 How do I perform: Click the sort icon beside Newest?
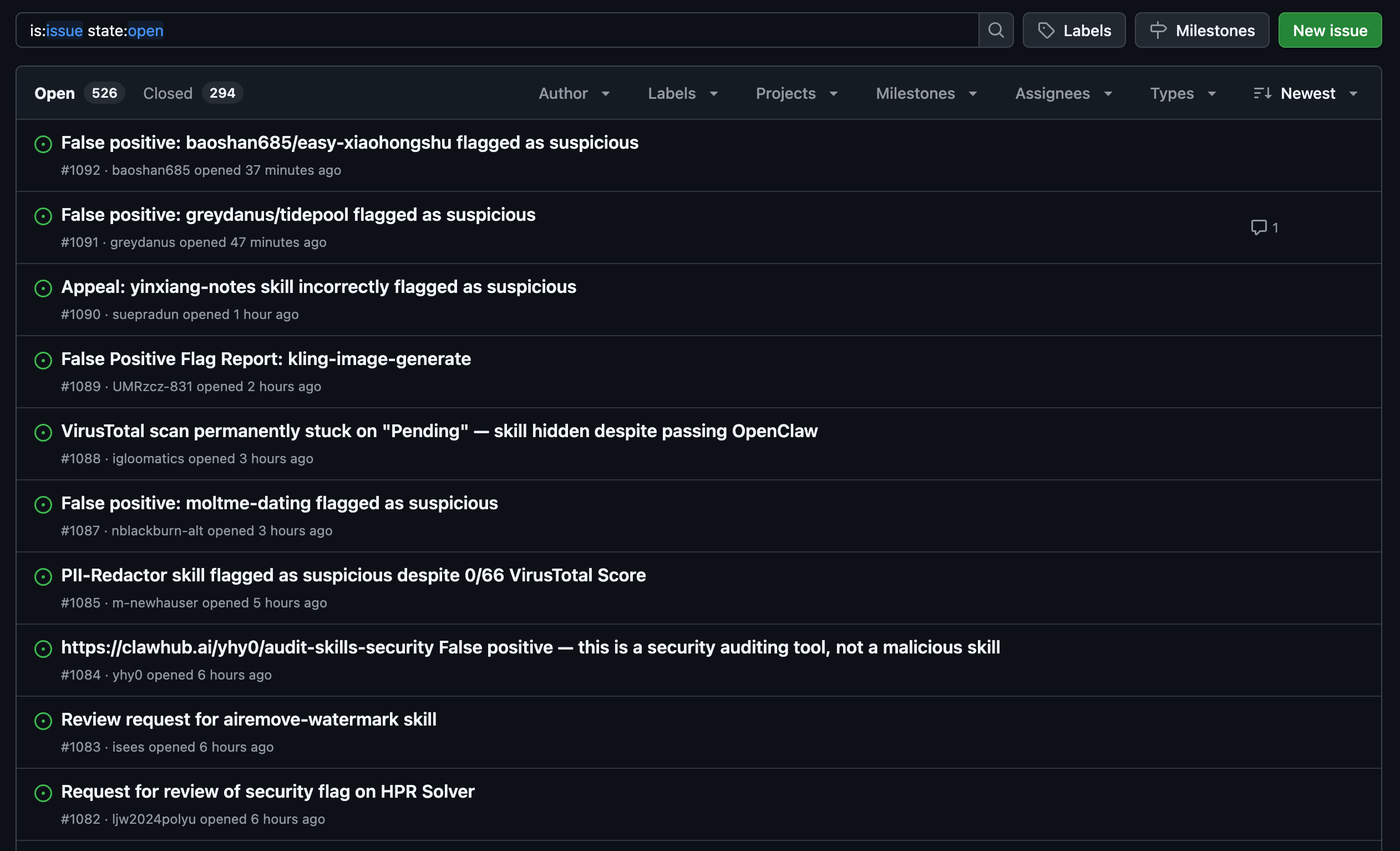coord(1261,92)
